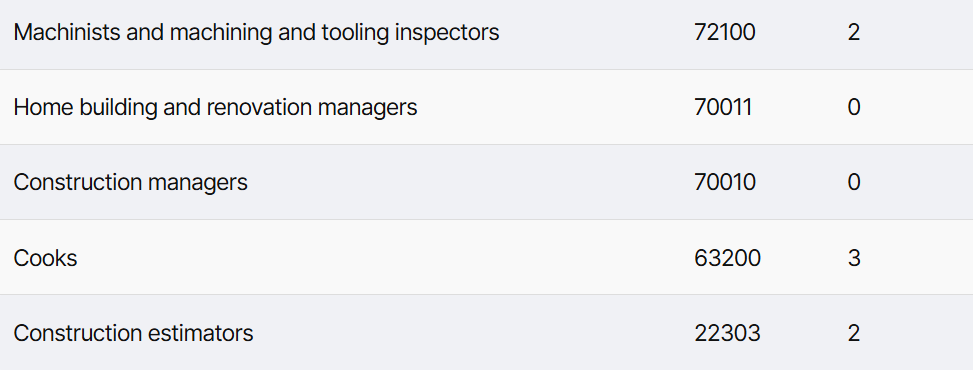973x370 pixels.
Task: Click the 0 in Construction managers row
Action: click(x=854, y=183)
